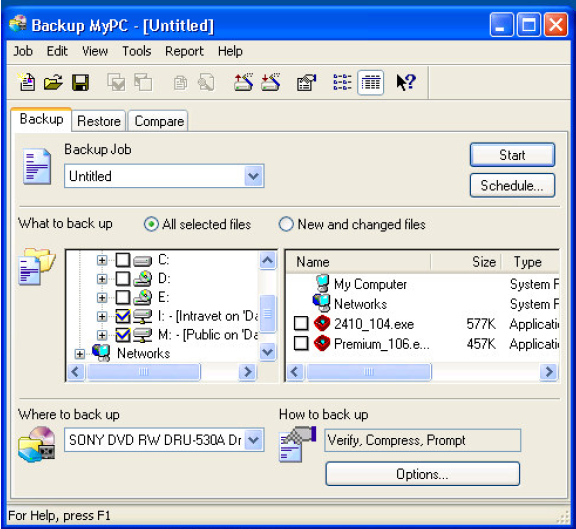
Task: Open the backup destination device dropdown
Action: (x=254, y=439)
